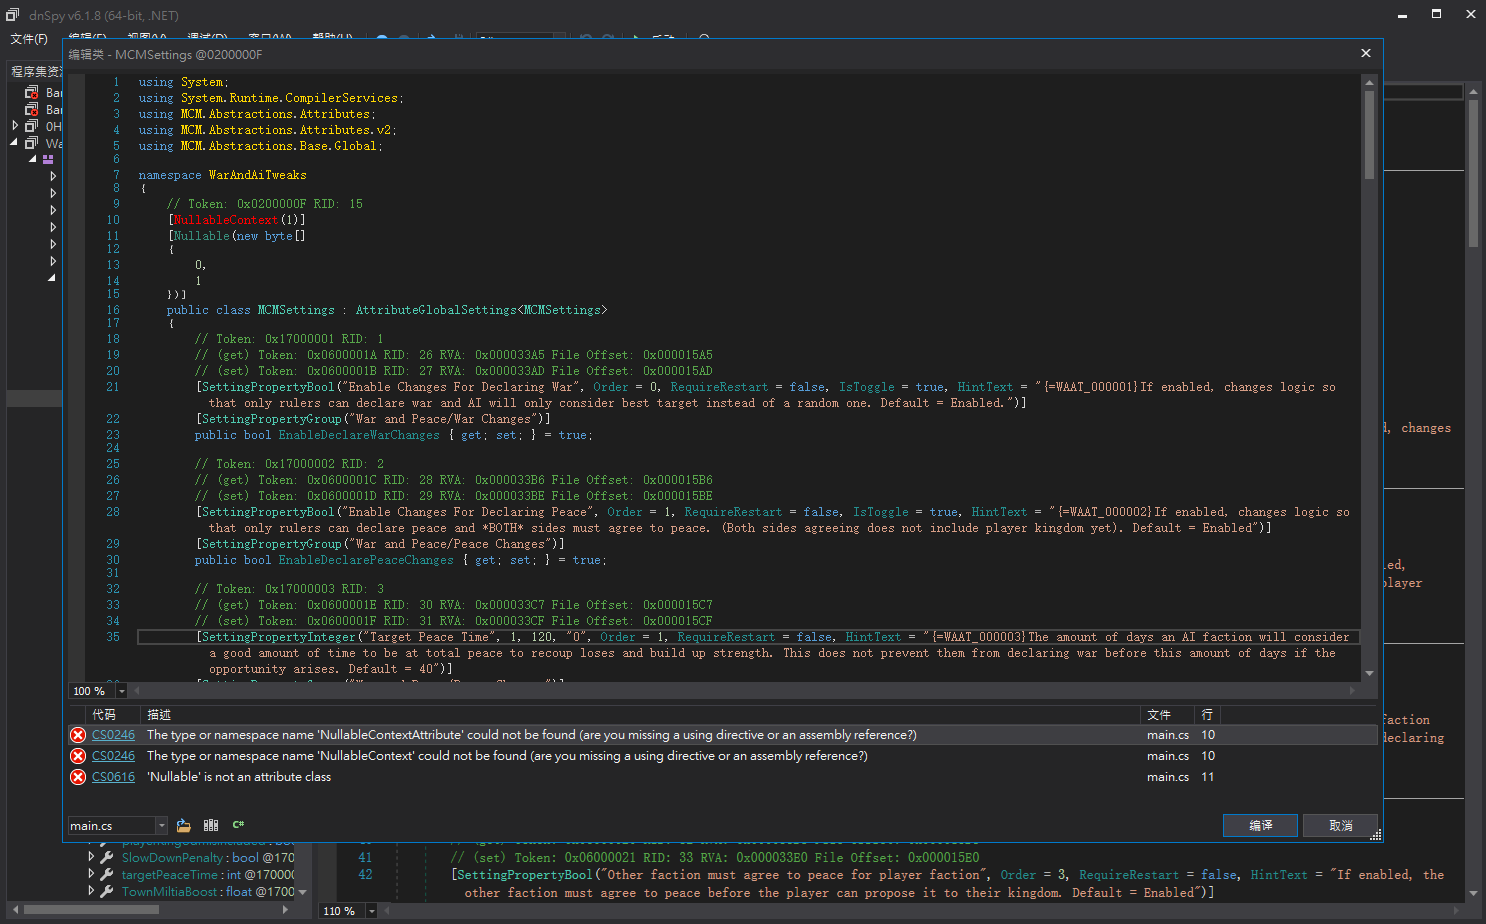Screen dimensions: 1486x924
Task: Click the open-folder icon next to main.cs
Action: pos(184,825)
